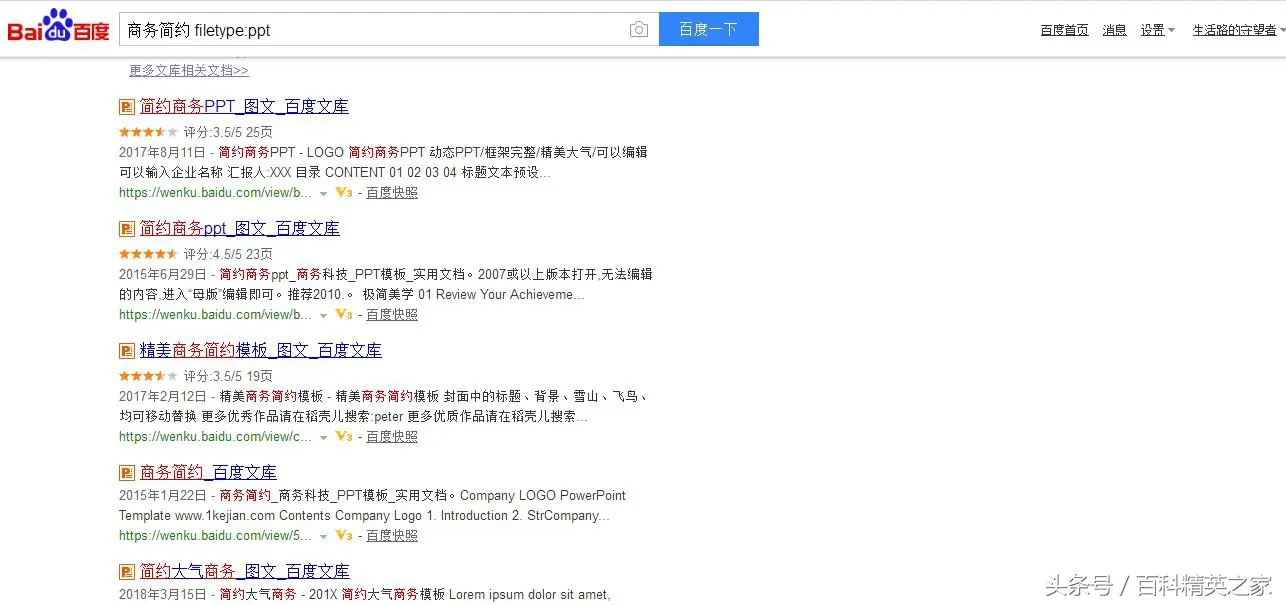Click snippet line starting 均可移动替换 更多优秀作品
This screenshot has height=605, width=1286.
(x=353, y=416)
